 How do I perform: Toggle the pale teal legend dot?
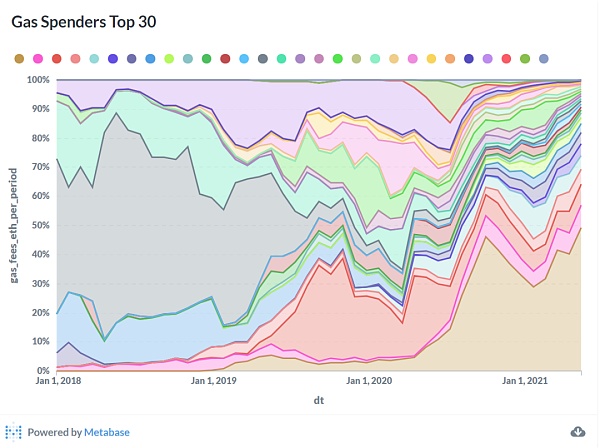(x=94, y=59)
